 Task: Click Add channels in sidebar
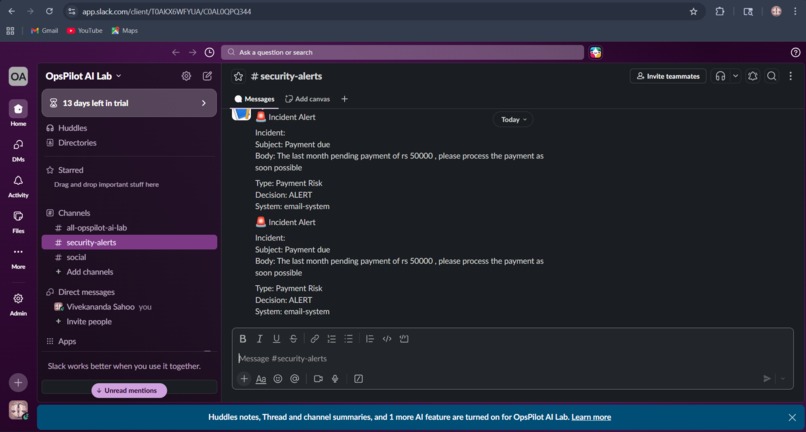[x=129, y=272]
